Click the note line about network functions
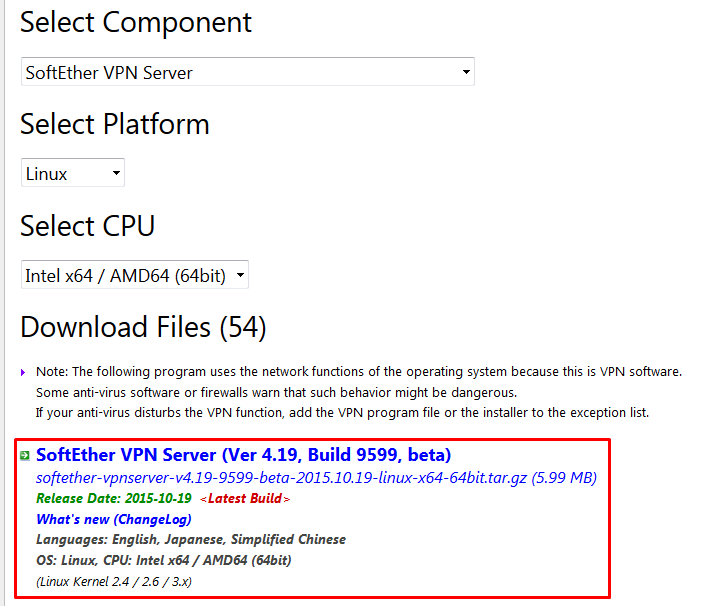The width and height of the screenshot is (713, 606). click(x=358, y=371)
